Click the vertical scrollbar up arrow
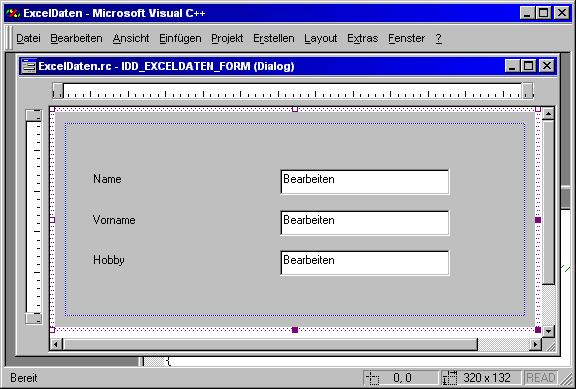The width and height of the screenshot is (576, 389). tap(548, 114)
